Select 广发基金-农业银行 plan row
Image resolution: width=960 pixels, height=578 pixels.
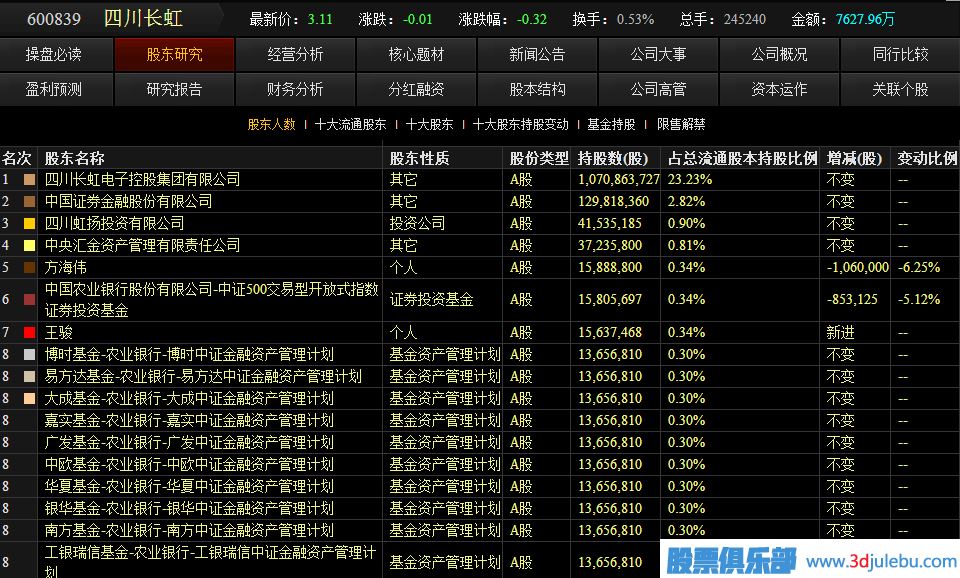point(189,443)
